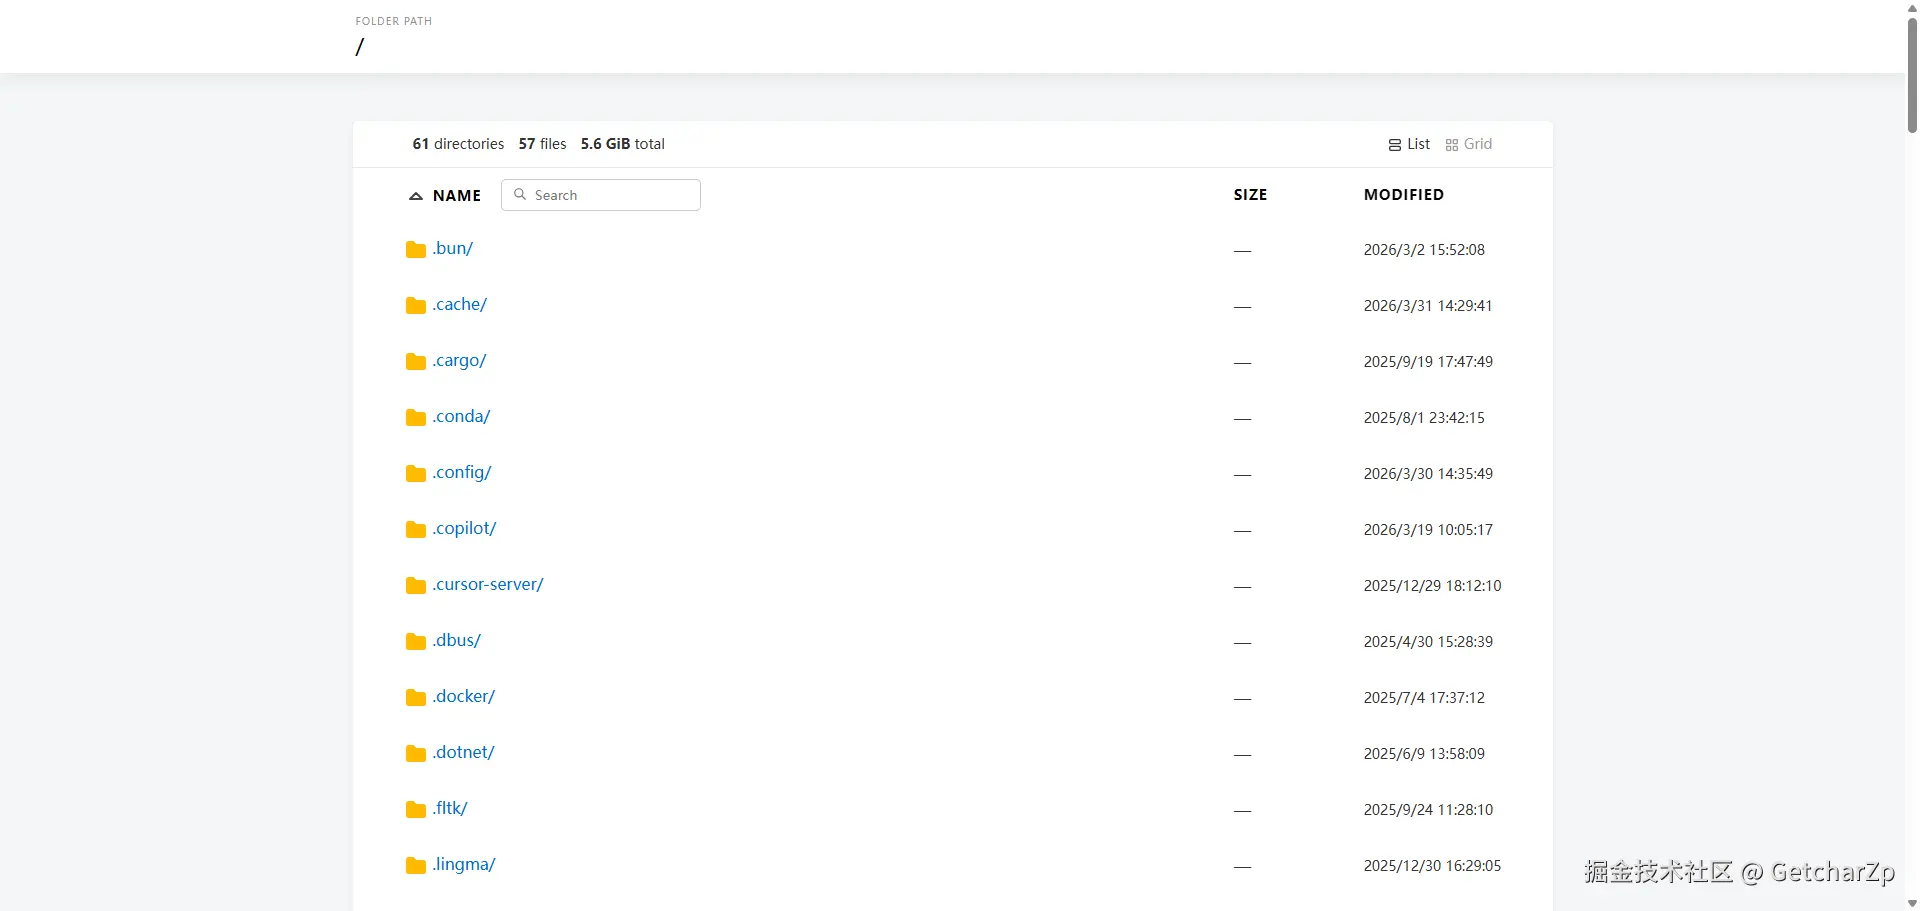Click modified date 2025/9/19 17:47:49
Image resolution: width=1920 pixels, height=911 pixels.
tap(1428, 362)
